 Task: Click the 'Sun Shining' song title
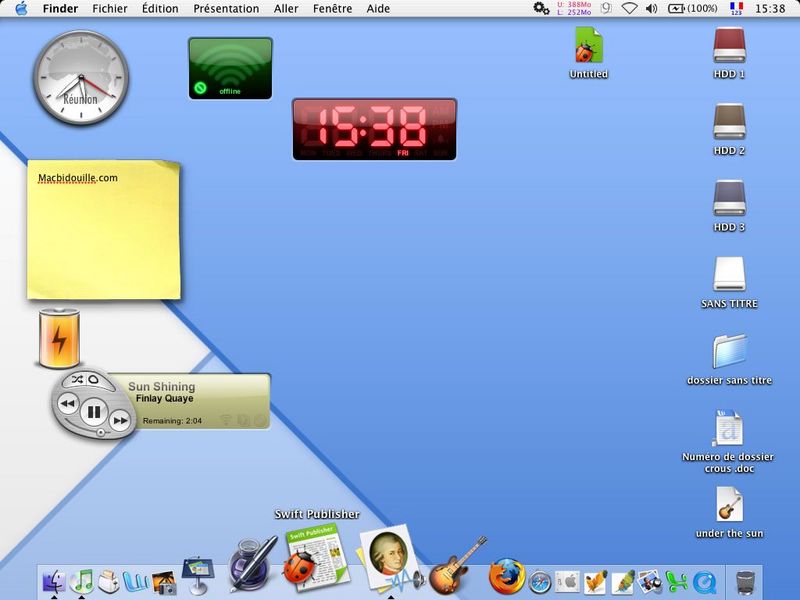(x=162, y=386)
